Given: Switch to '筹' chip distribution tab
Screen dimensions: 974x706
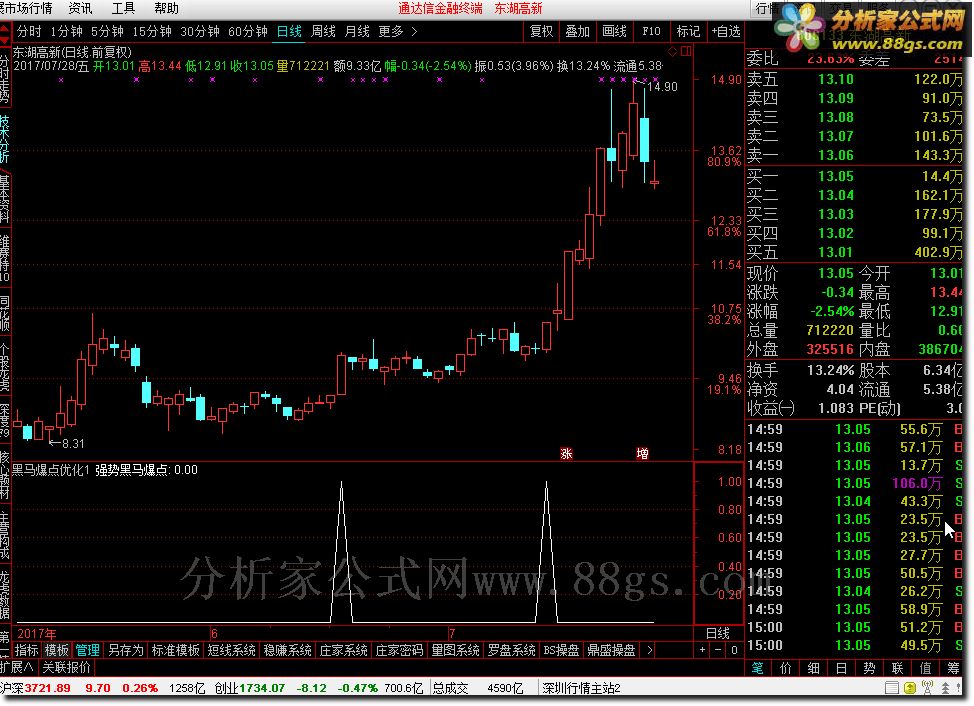Looking at the screenshot, I should point(954,668).
